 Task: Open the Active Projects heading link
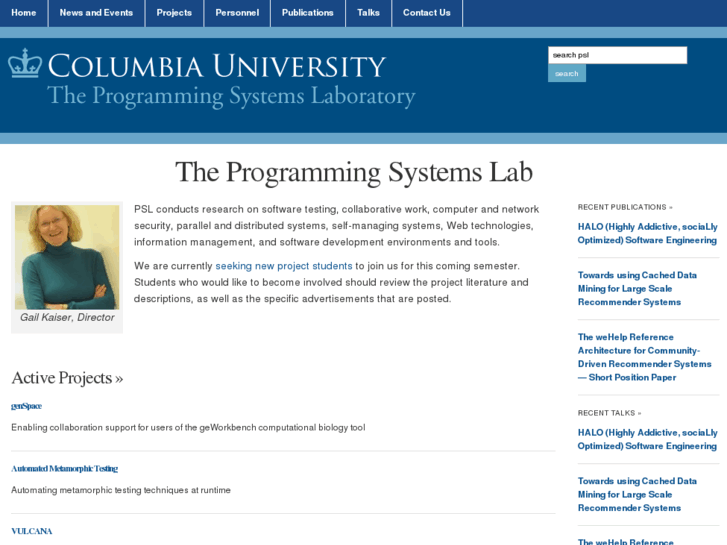tap(67, 378)
